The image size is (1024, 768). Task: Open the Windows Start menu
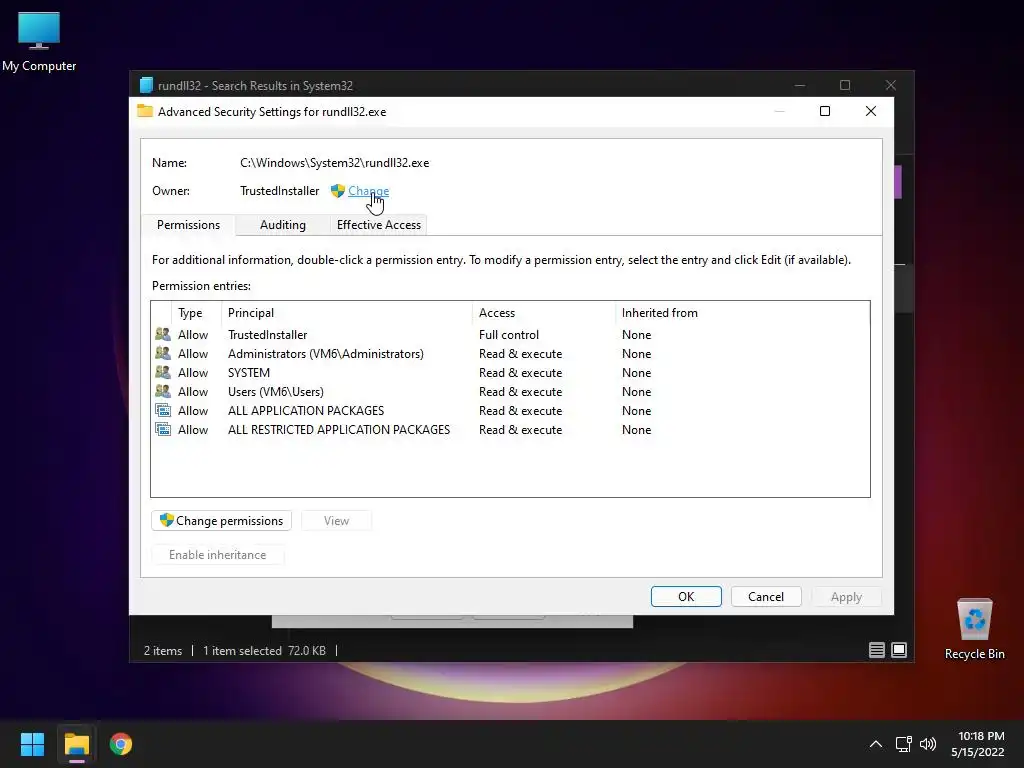pos(32,744)
